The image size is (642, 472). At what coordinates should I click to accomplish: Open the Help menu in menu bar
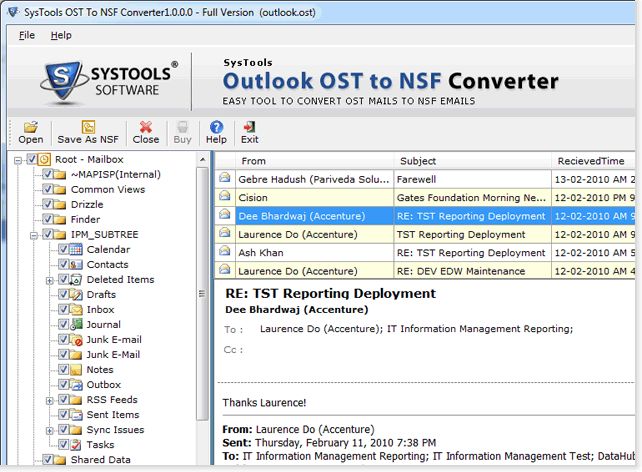(61, 35)
